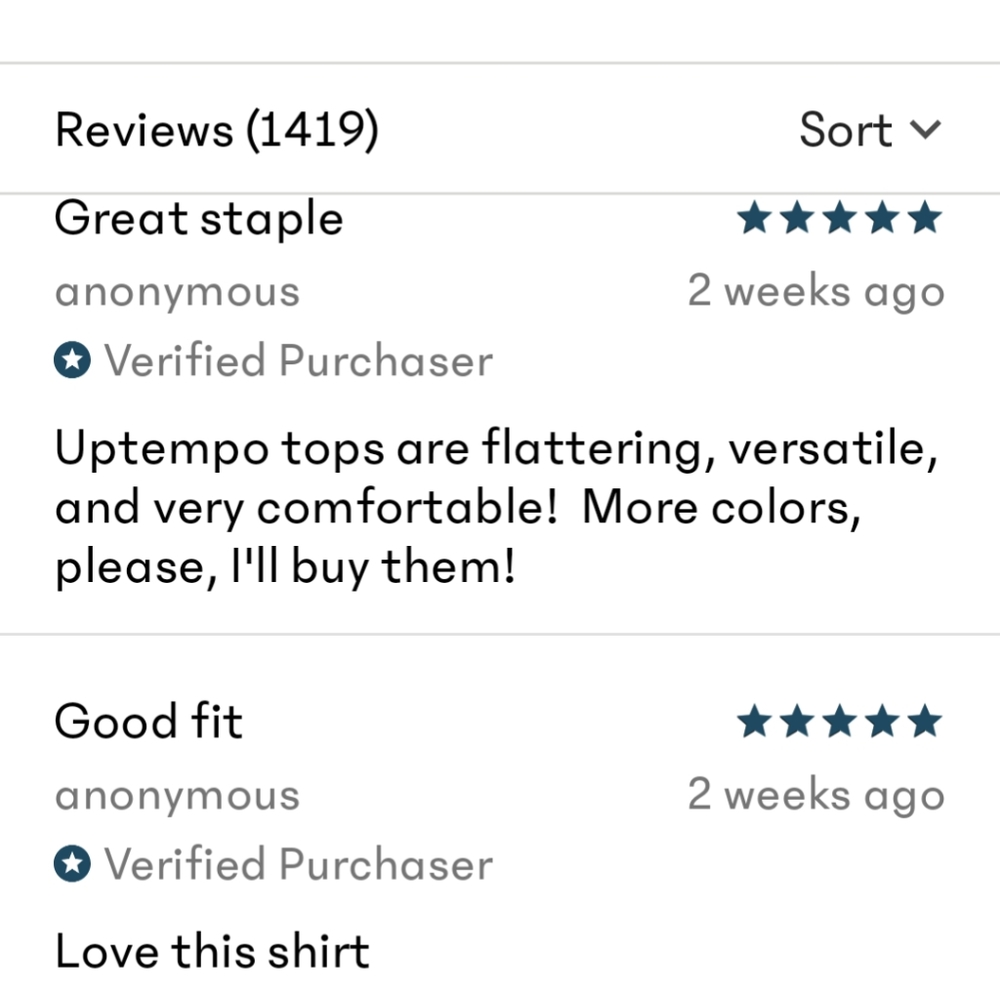Select the Uptempo tops review text
The height and width of the screenshot is (1000, 1000).
pyautogui.click(x=497, y=509)
